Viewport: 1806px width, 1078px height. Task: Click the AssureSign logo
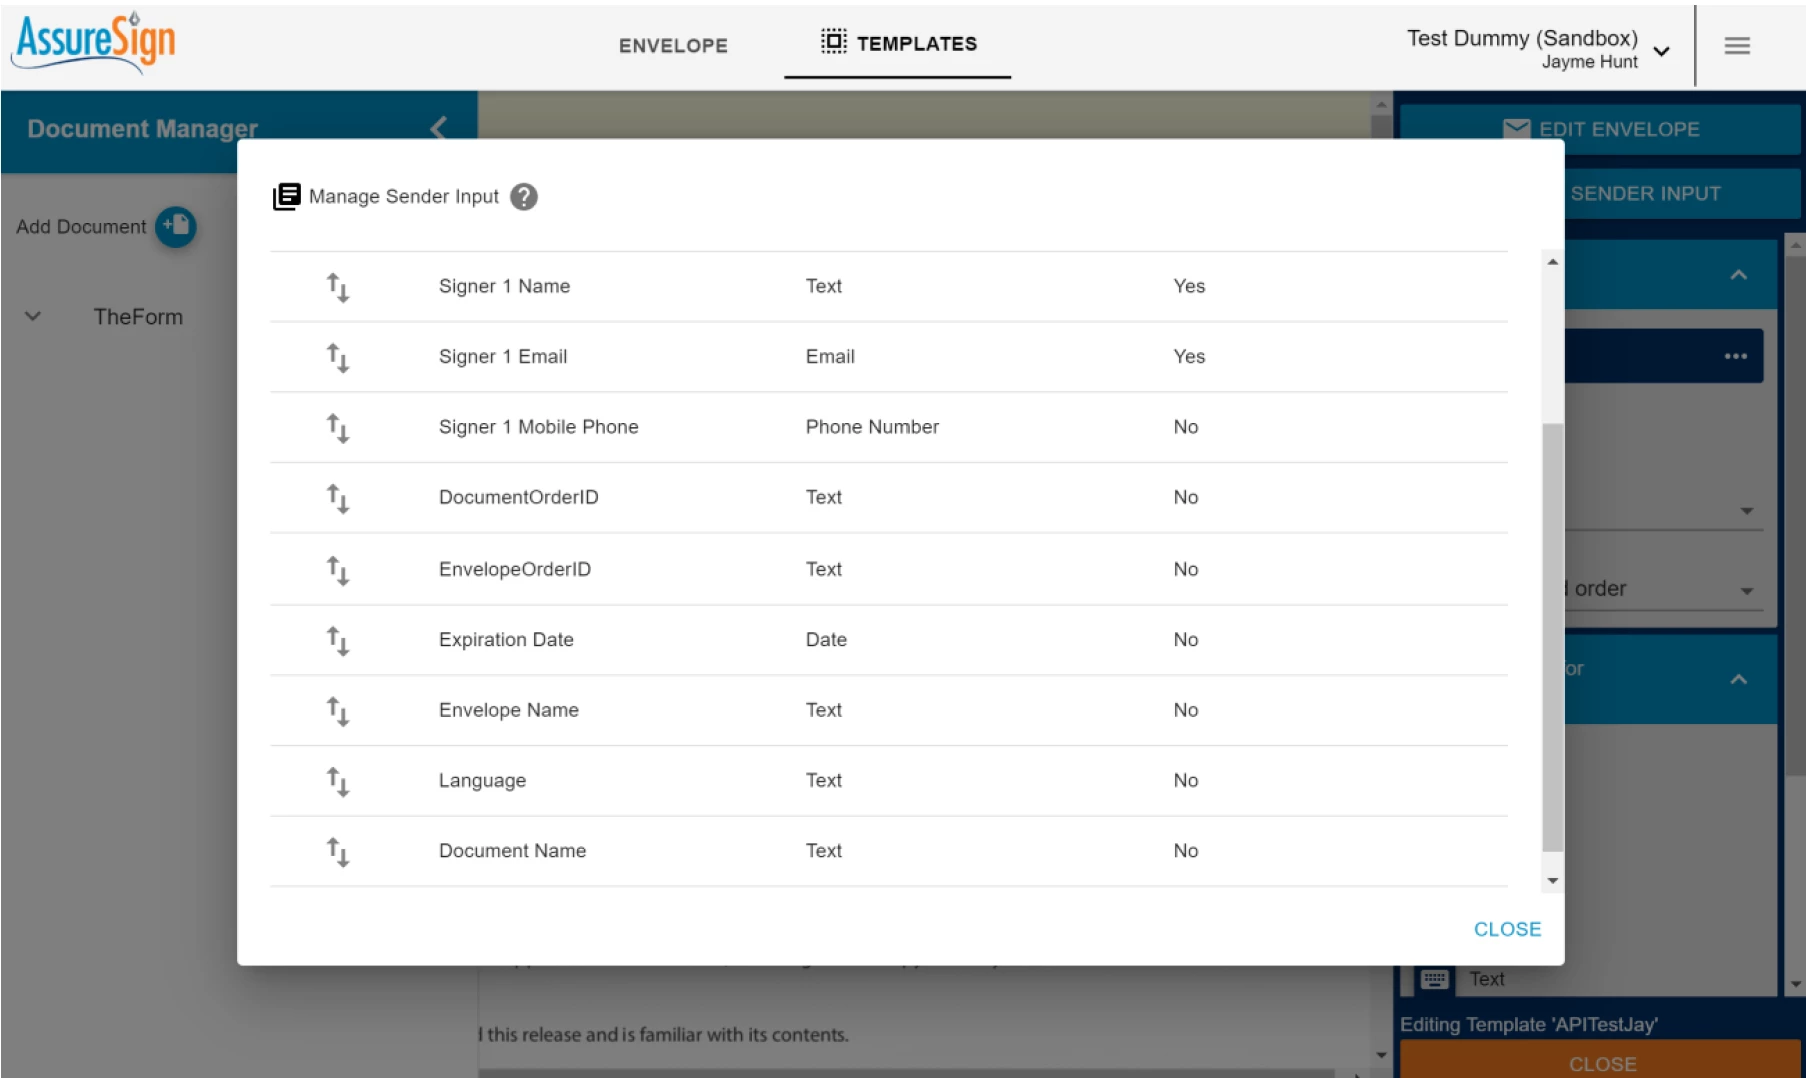pos(94,42)
